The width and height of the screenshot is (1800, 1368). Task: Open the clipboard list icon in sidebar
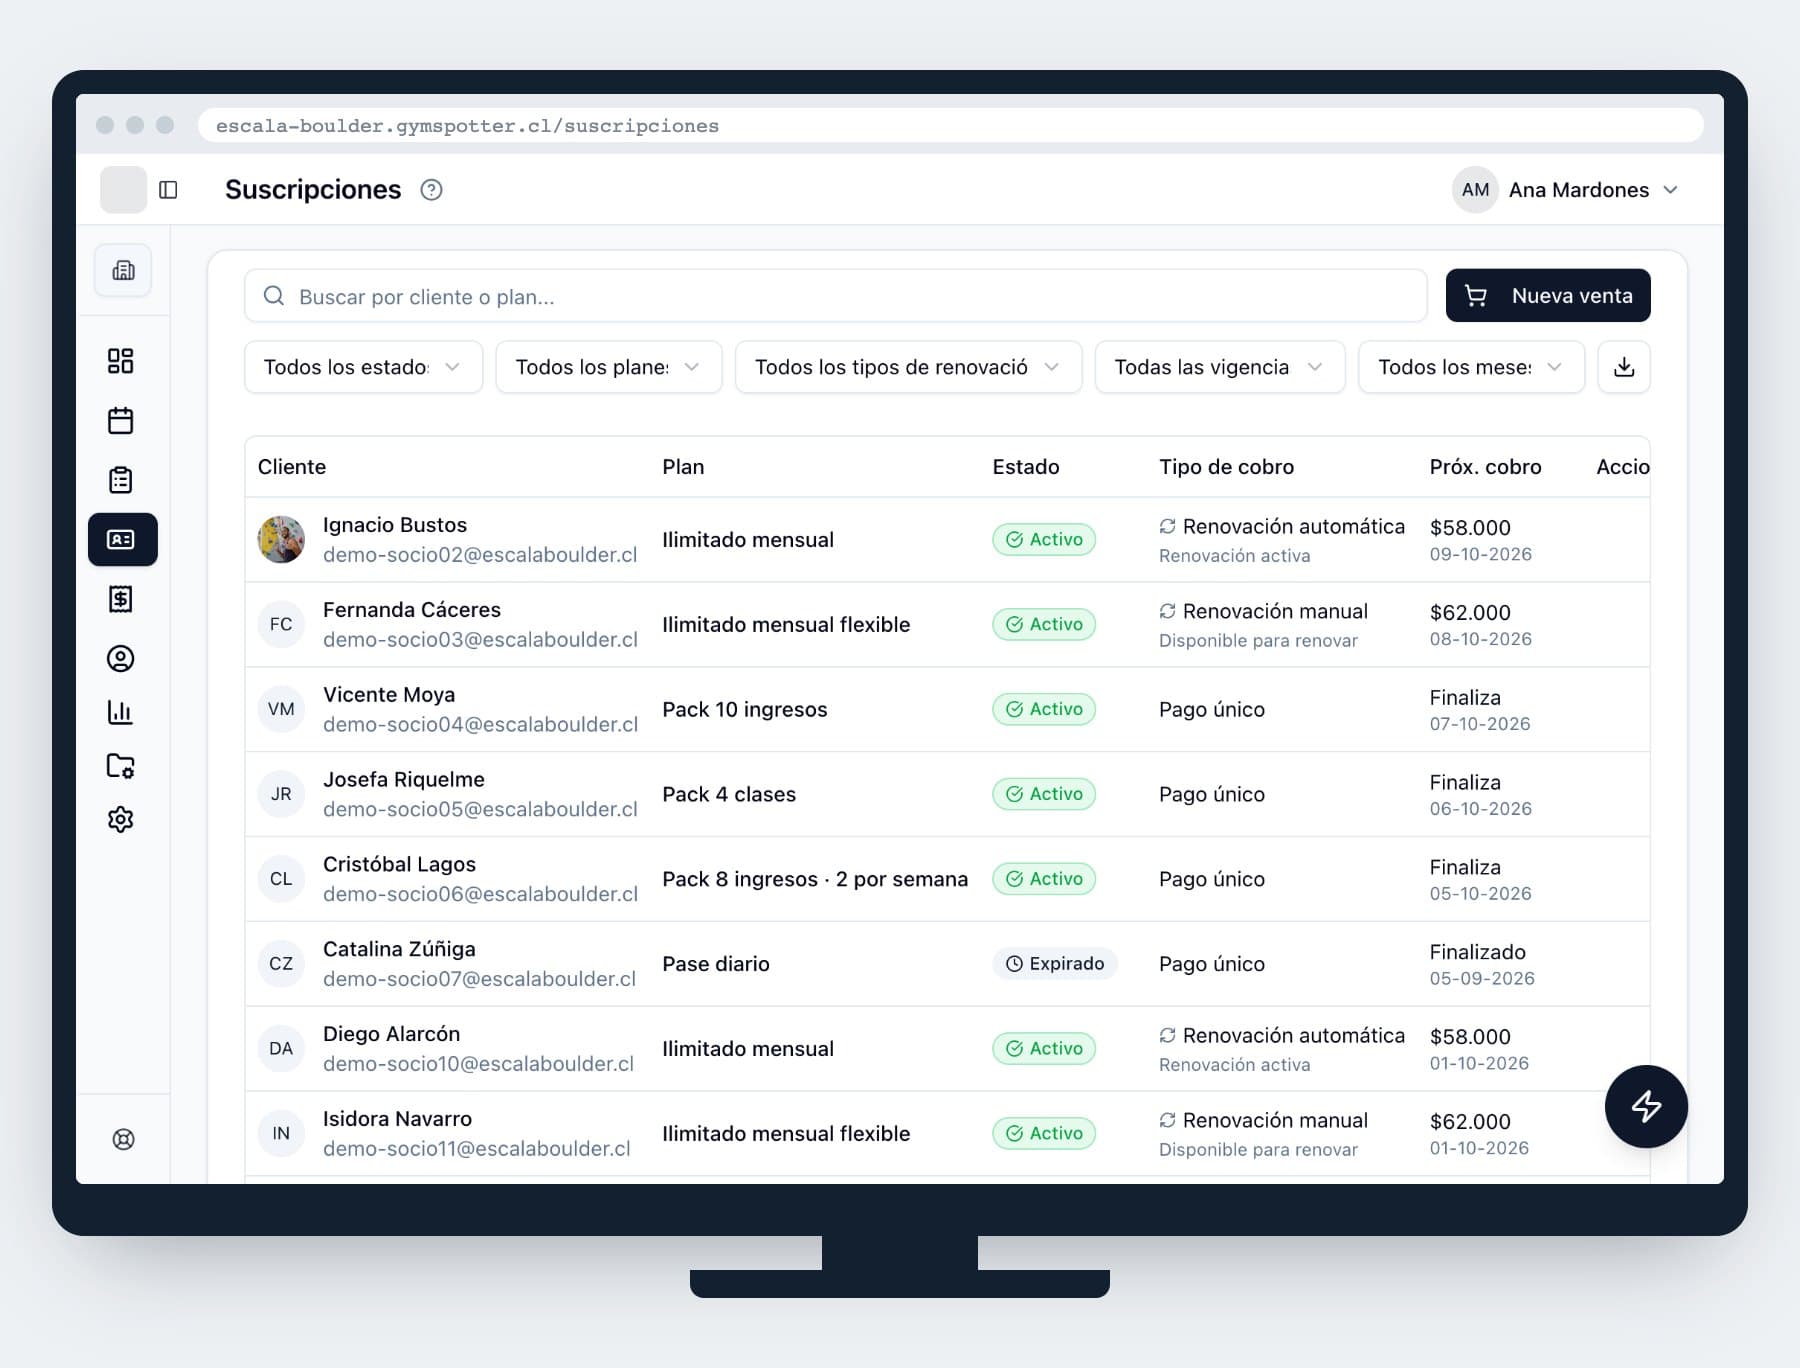point(121,480)
